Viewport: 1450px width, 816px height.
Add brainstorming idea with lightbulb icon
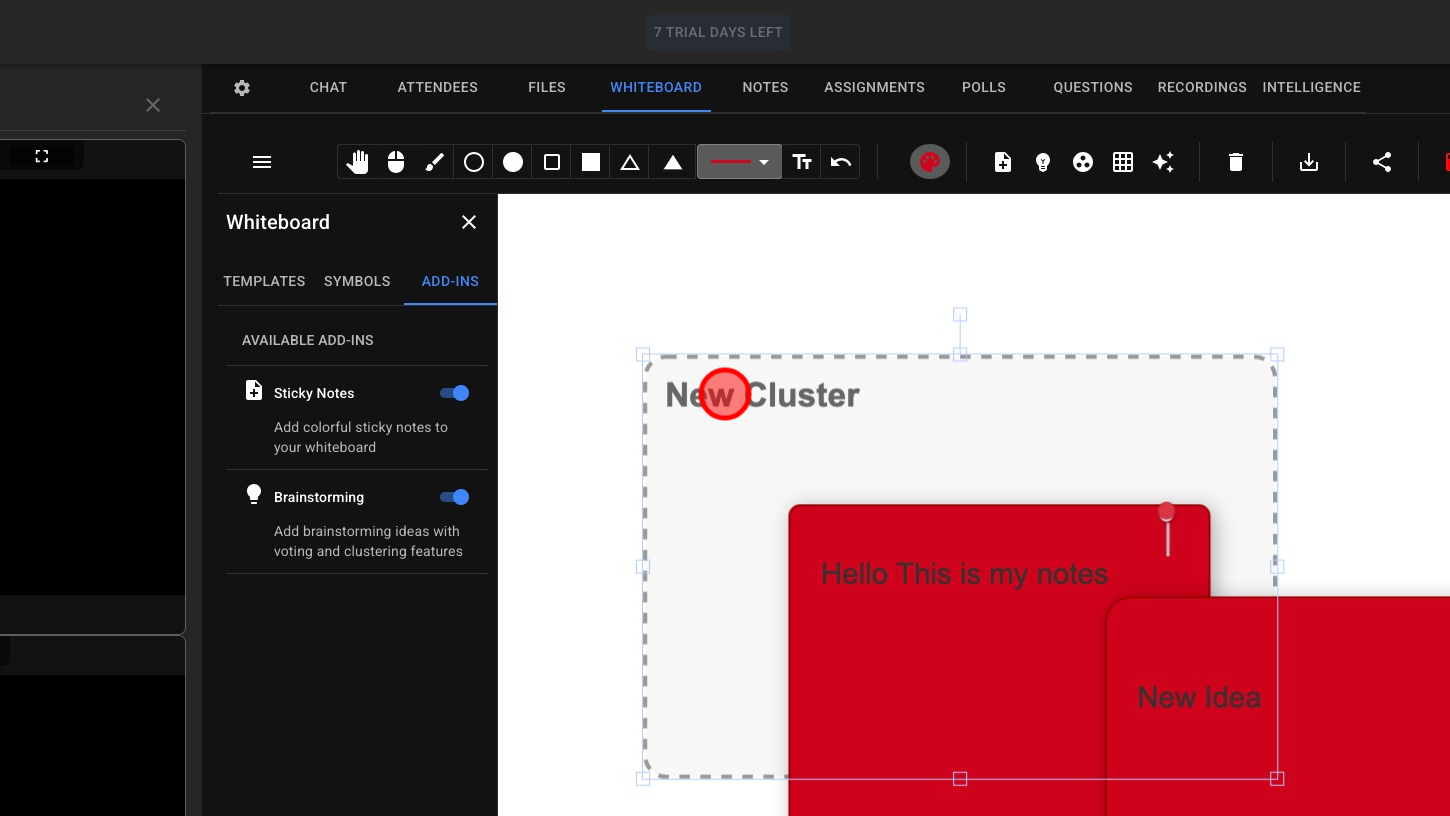[x=1043, y=162]
